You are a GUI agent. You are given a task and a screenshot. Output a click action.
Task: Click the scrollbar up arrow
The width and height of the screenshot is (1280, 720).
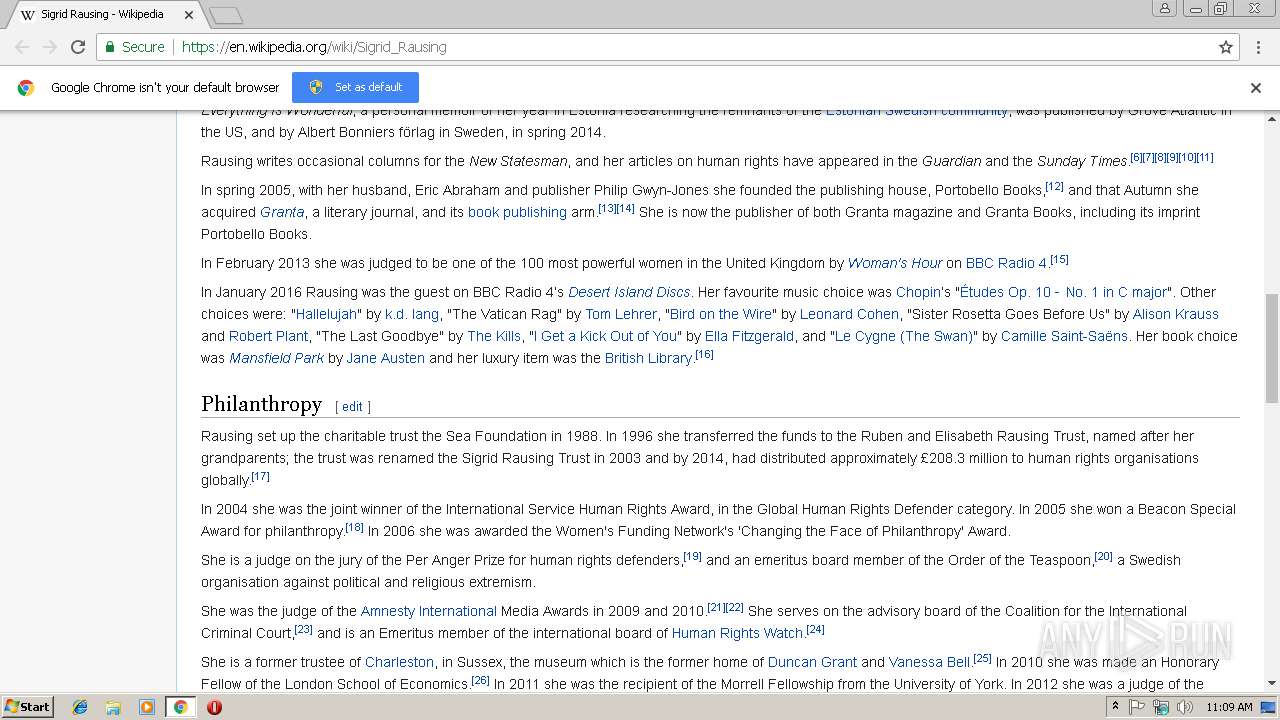(x=1272, y=118)
